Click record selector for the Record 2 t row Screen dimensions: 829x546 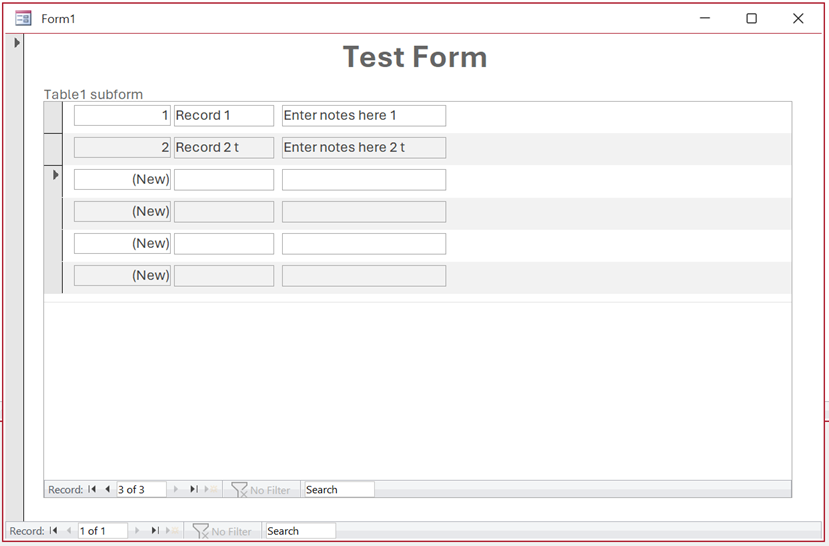pyautogui.click(x=53, y=149)
